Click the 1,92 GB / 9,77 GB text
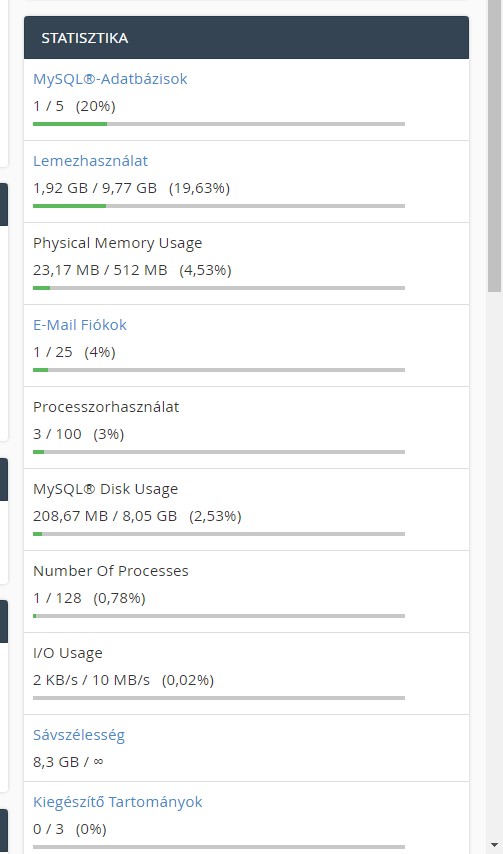 tap(95, 188)
